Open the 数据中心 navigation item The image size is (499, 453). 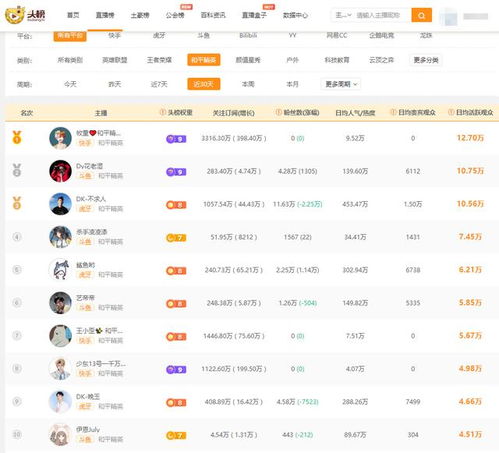coord(295,15)
